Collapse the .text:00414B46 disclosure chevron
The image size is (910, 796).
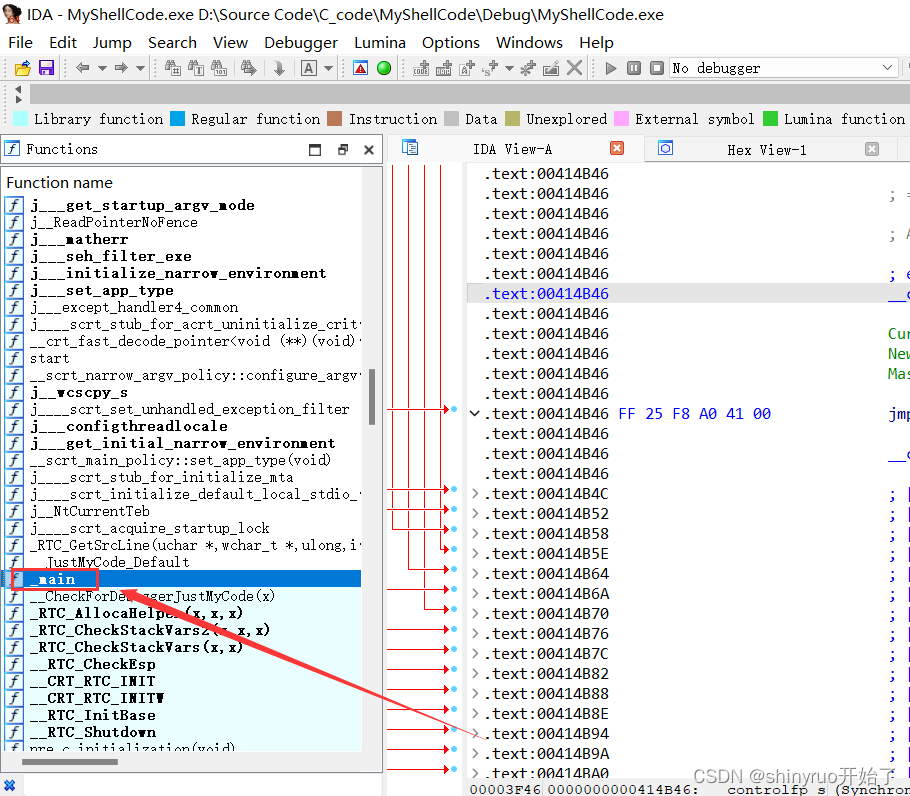[474, 413]
